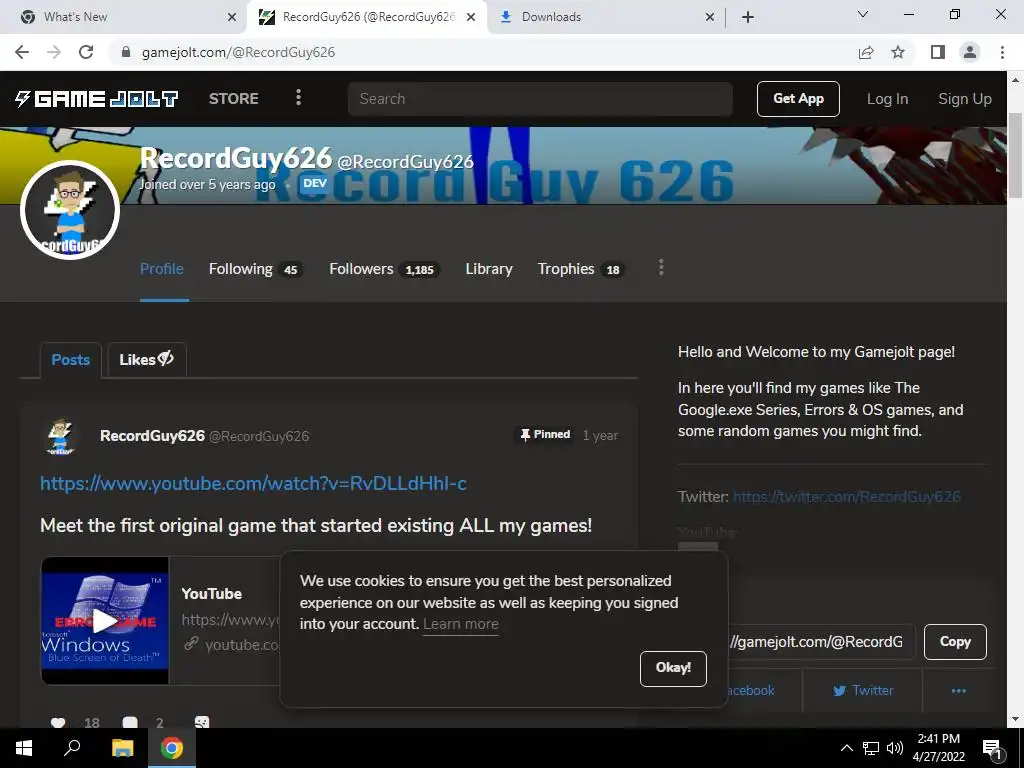Open the Chrome three-dot menu
This screenshot has height=768, width=1024.
(1002, 52)
